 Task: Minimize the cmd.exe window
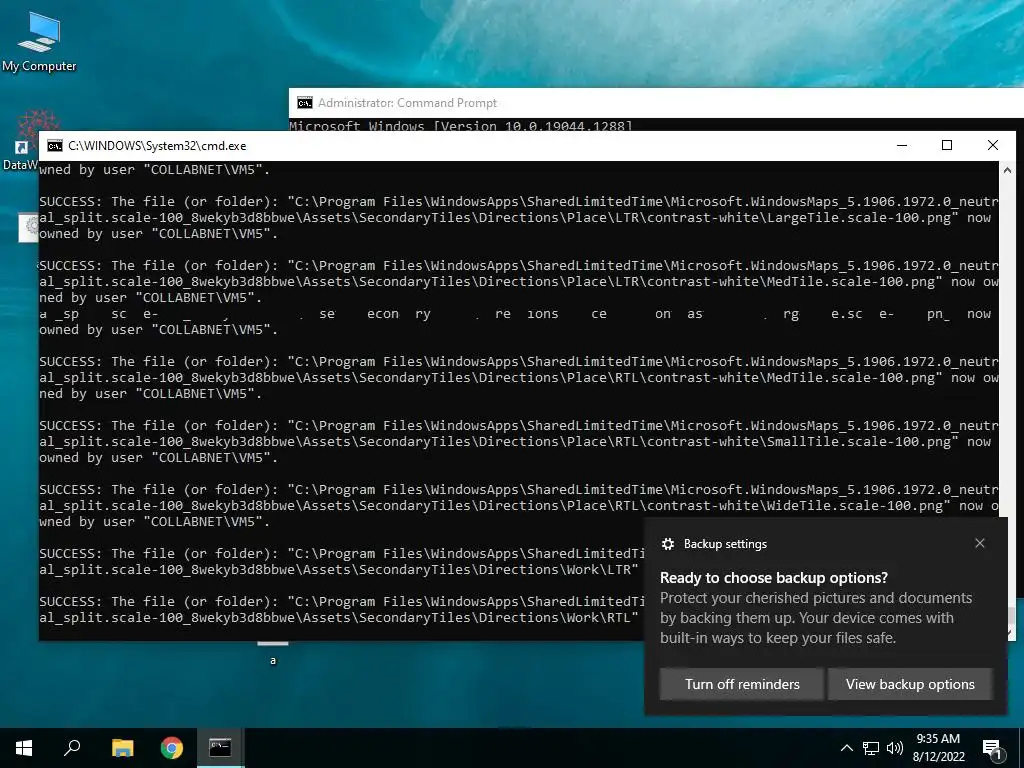click(x=902, y=146)
